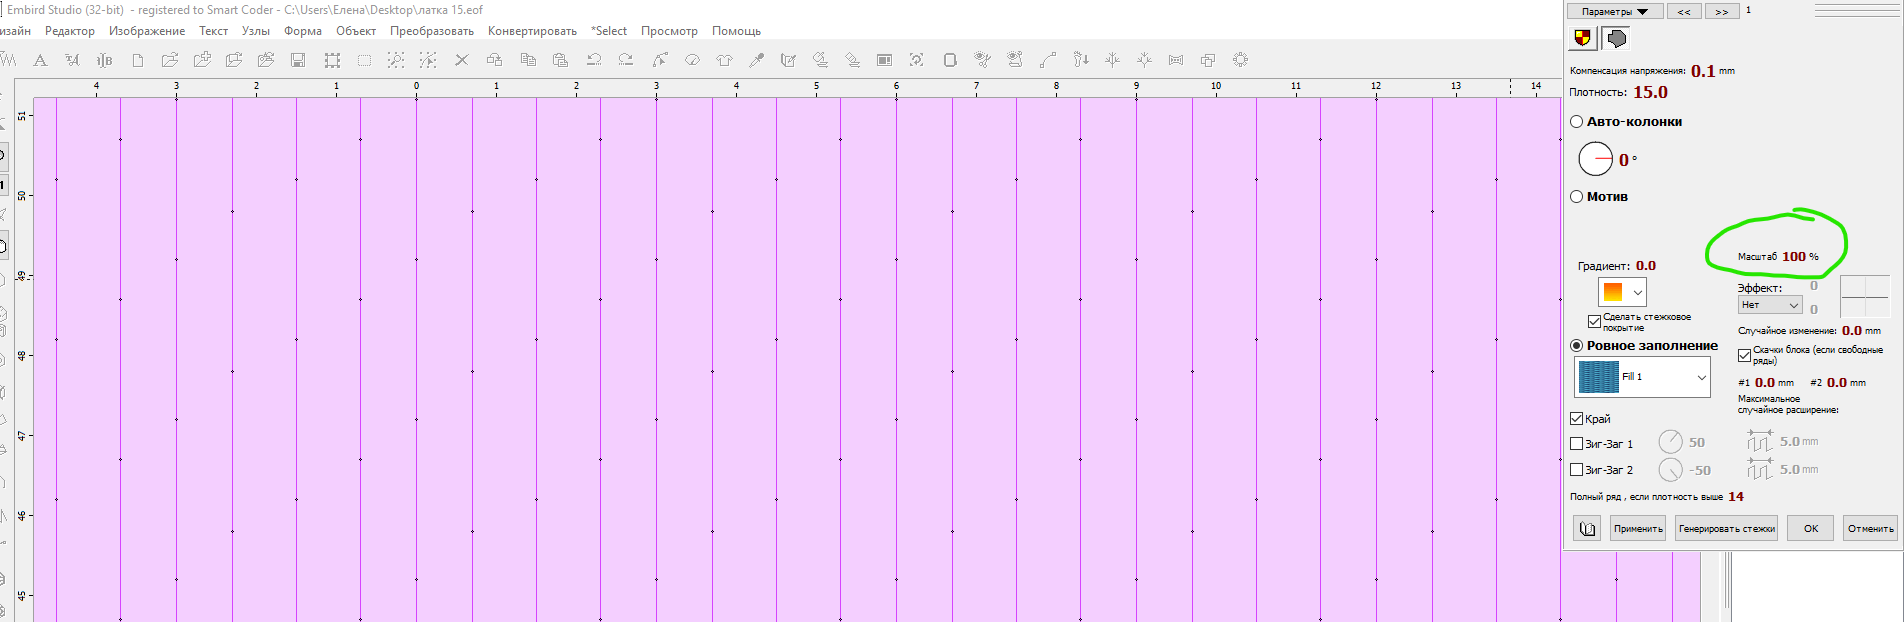Click the copy toolbar icon
Viewport: 1904px width, 622px height.
[528, 60]
